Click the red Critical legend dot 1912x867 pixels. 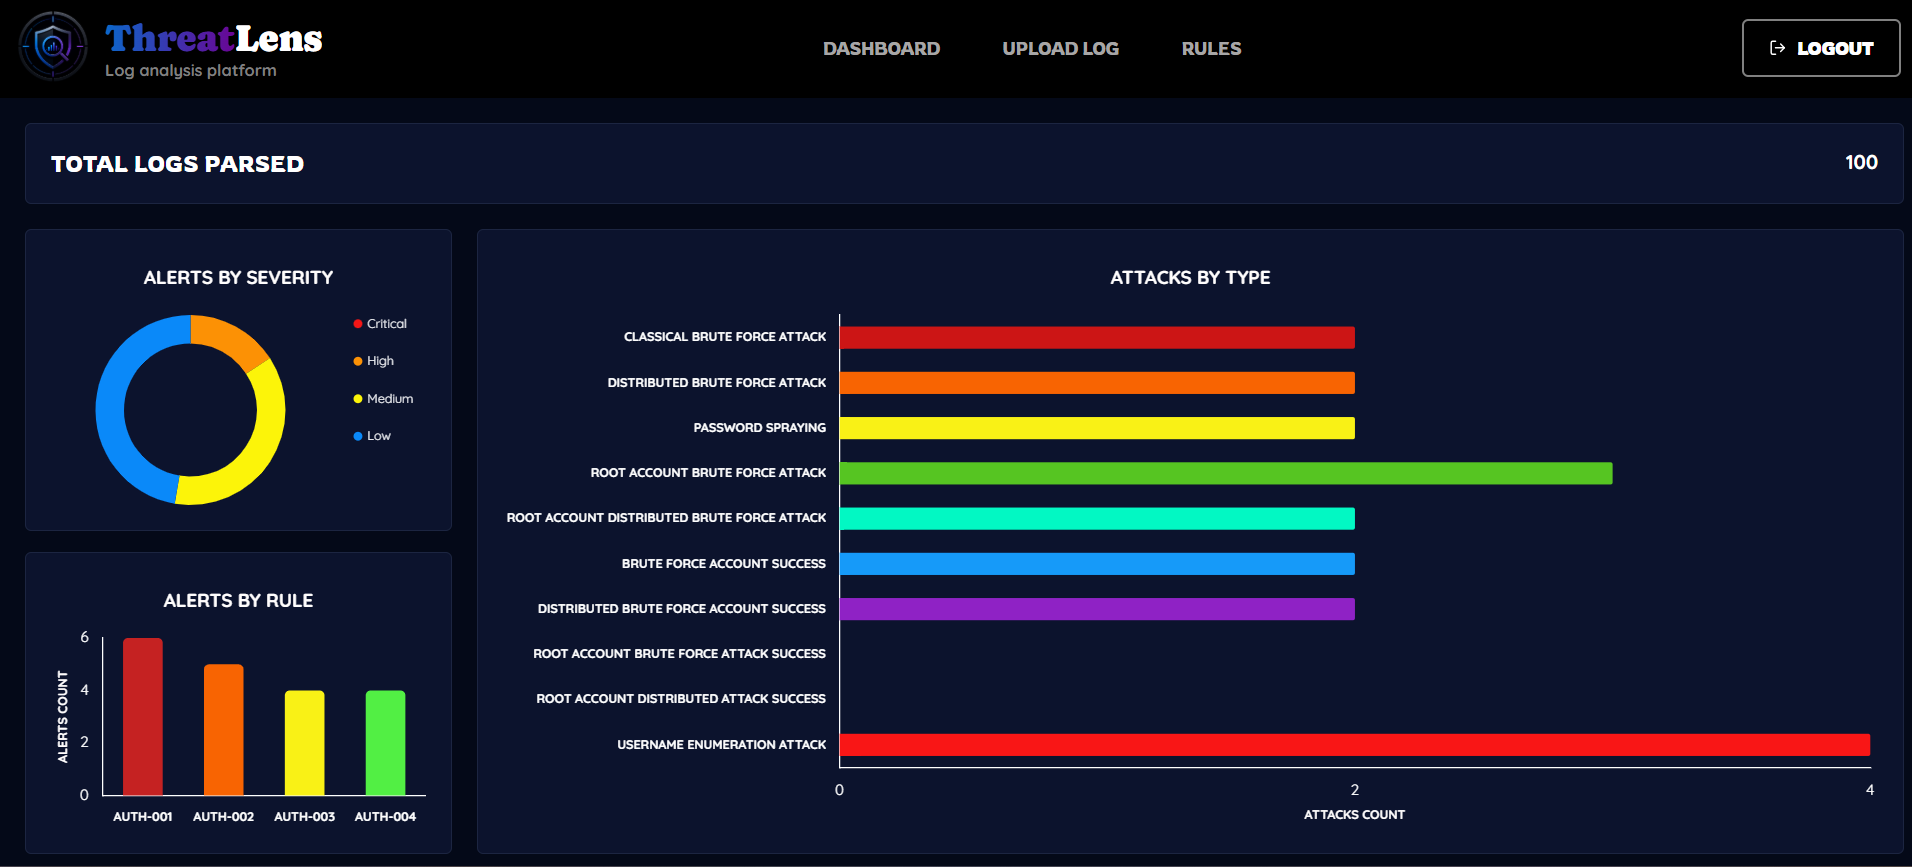click(x=358, y=324)
